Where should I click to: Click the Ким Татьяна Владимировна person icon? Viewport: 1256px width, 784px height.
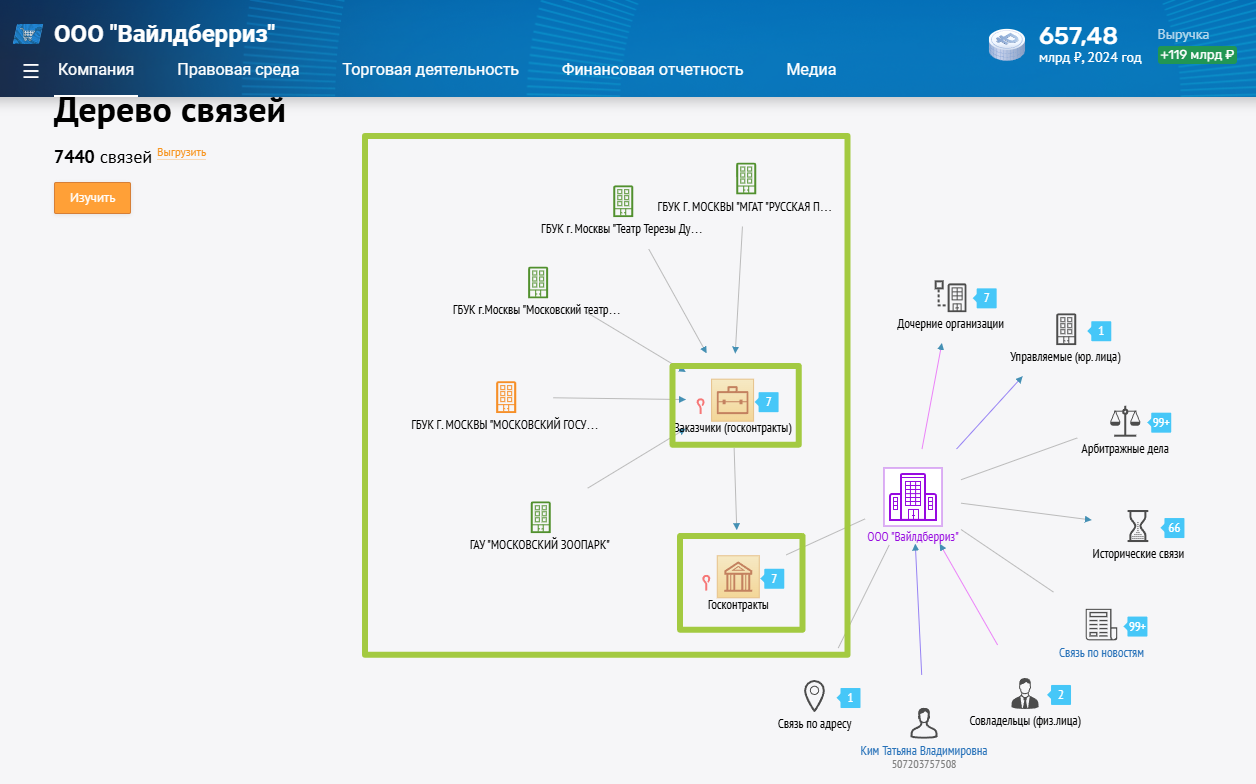click(923, 723)
